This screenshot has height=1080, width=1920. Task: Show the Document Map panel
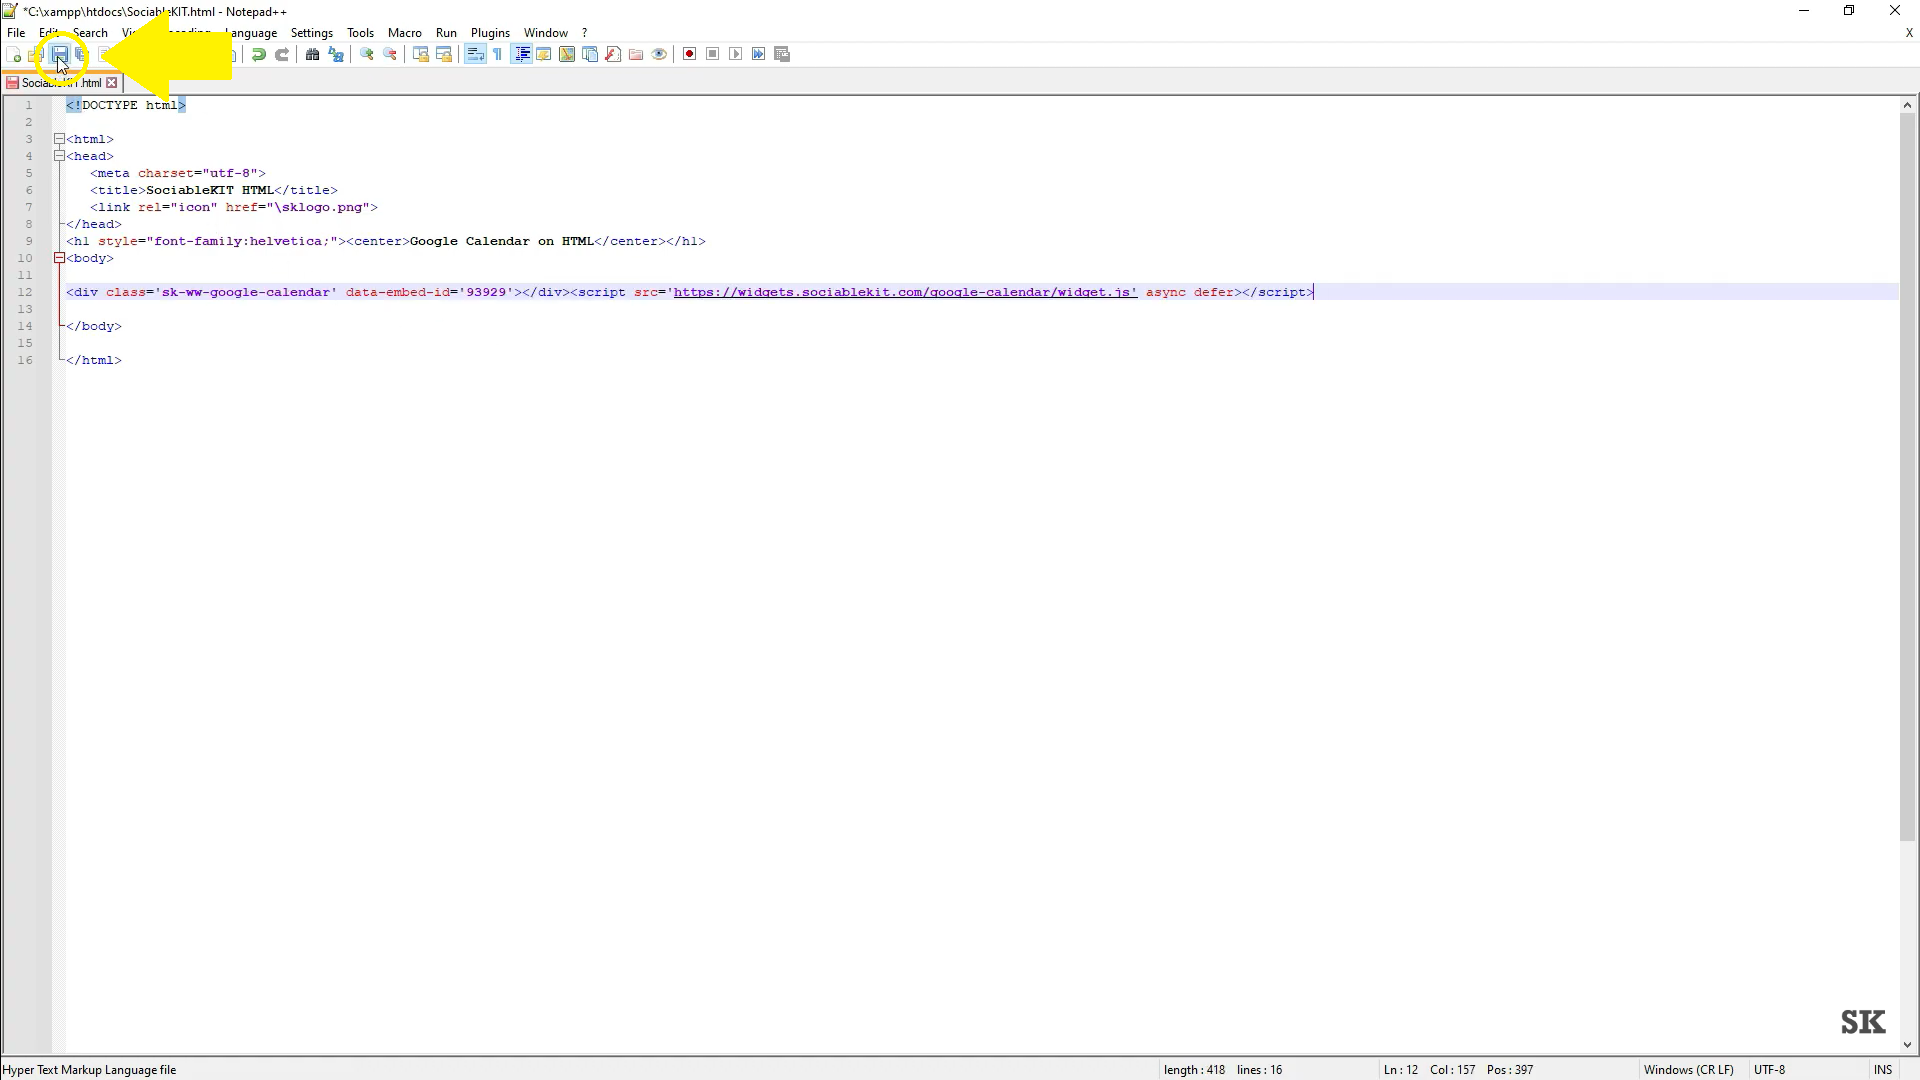[x=567, y=55]
